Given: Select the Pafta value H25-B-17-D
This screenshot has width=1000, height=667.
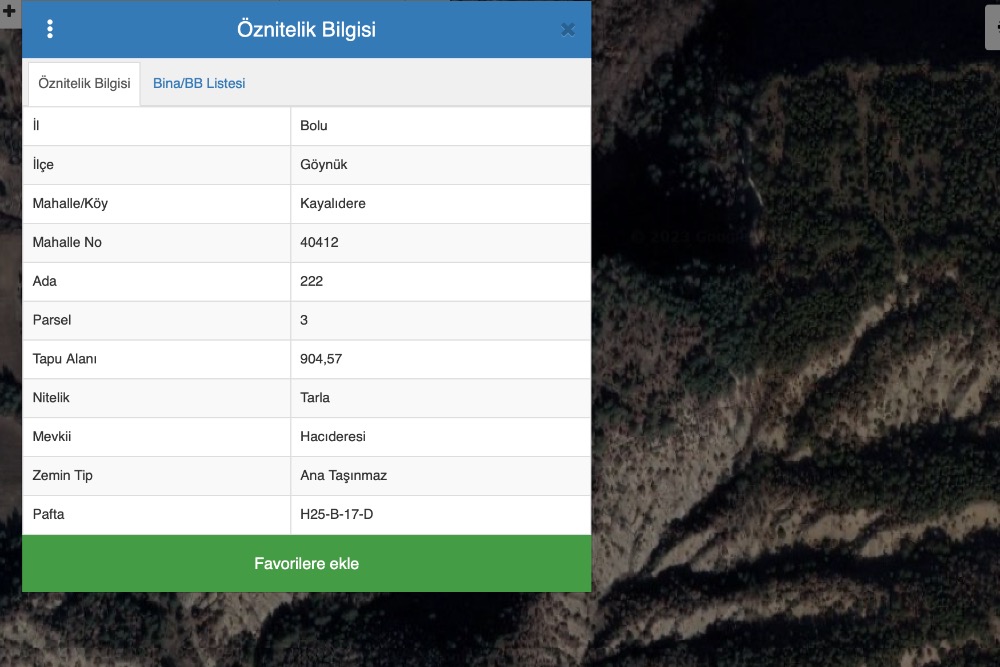Looking at the screenshot, I should pyautogui.click(x=337, y=515).
